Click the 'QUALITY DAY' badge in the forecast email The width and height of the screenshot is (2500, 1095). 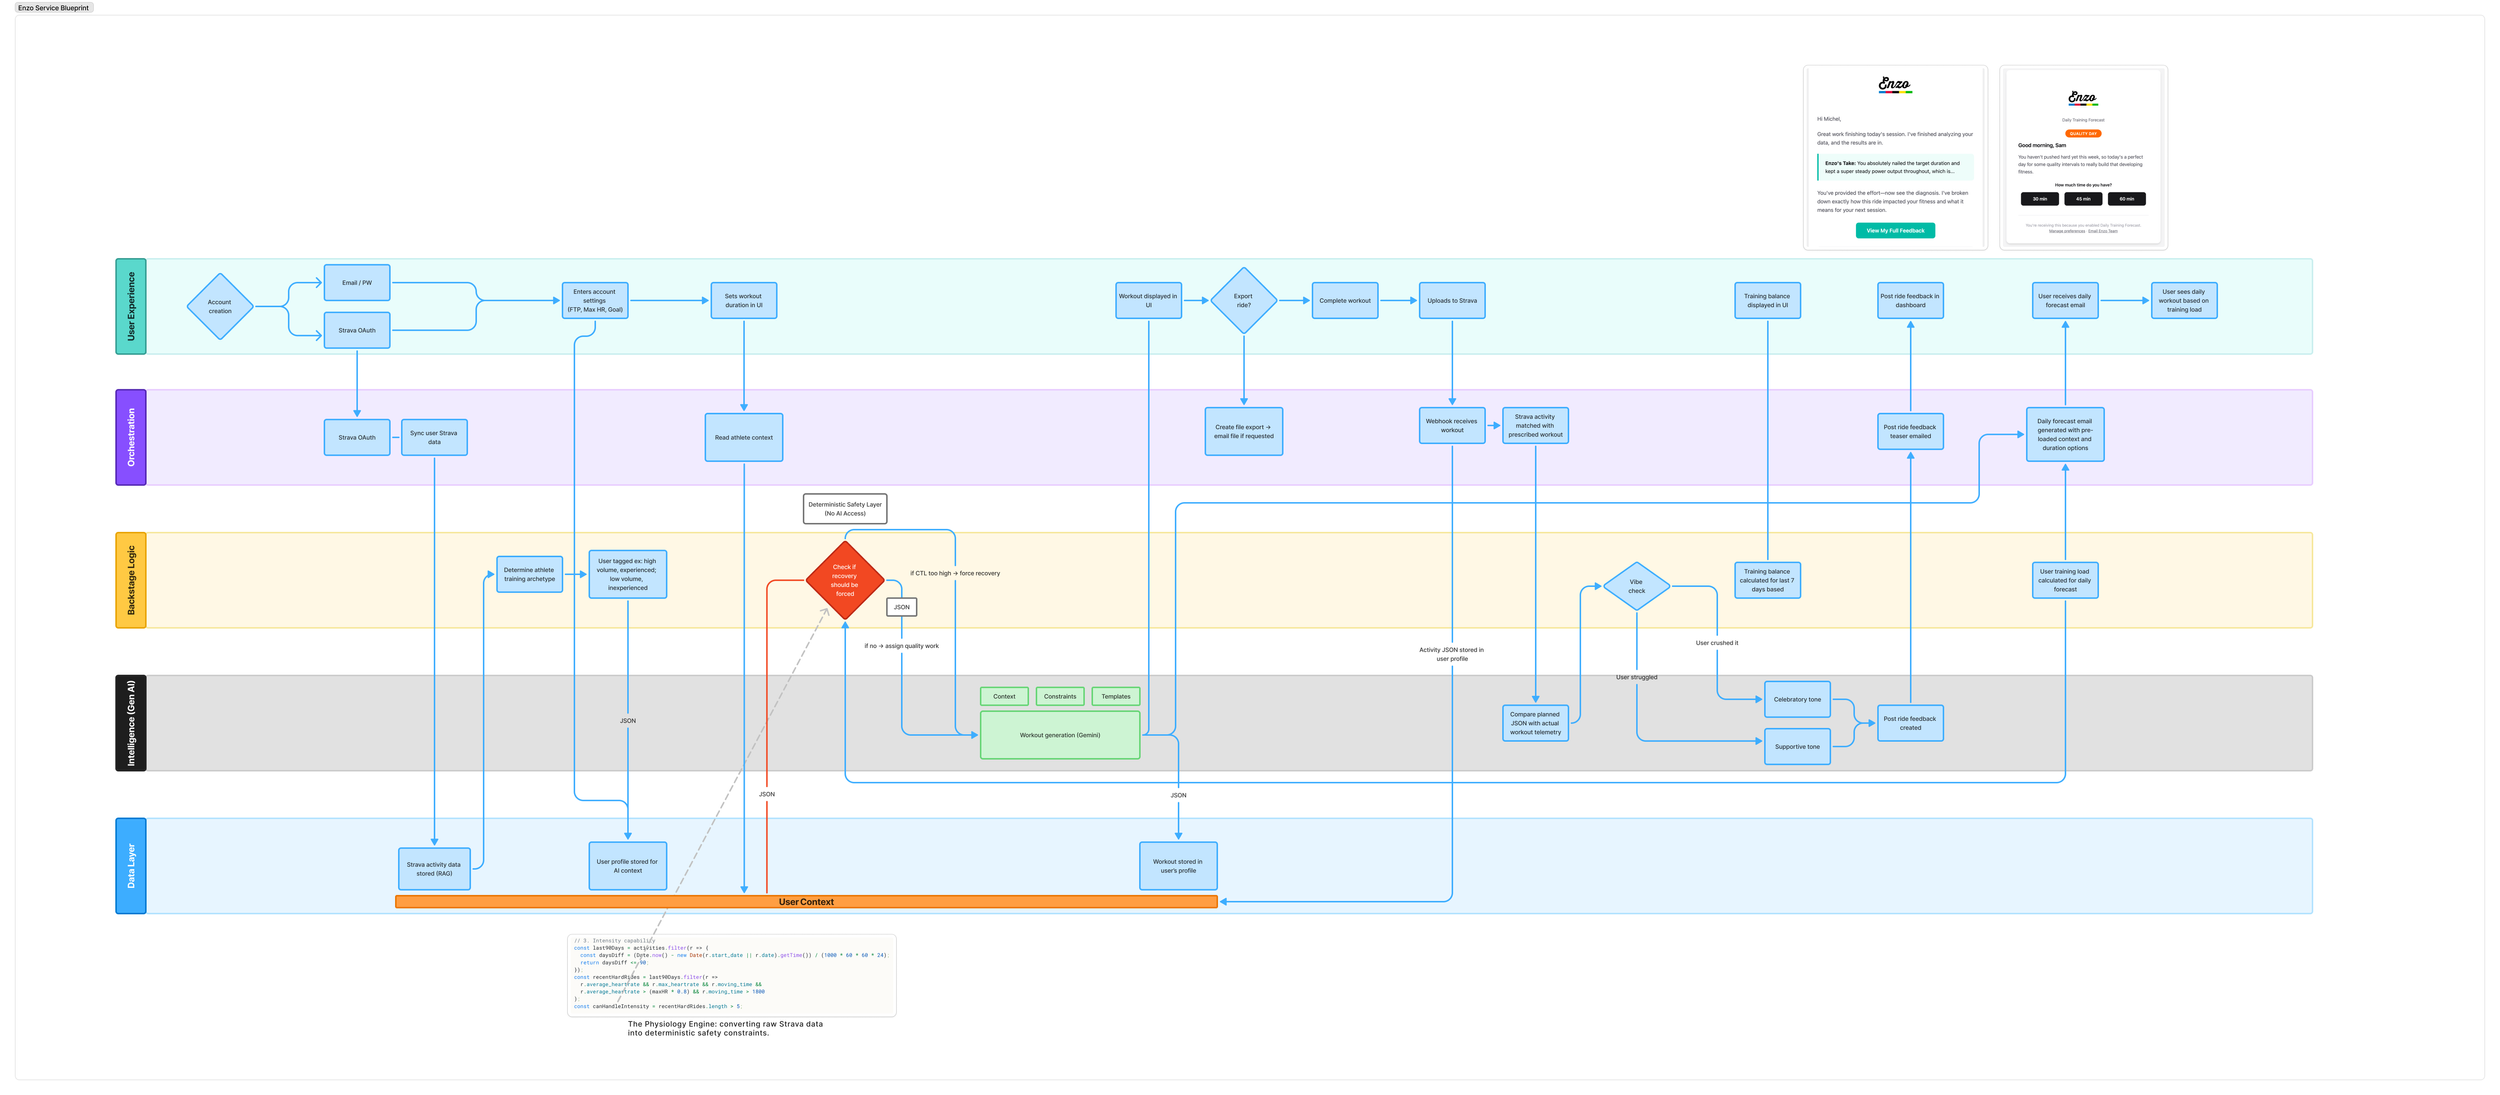click(x=2083, y=133)
